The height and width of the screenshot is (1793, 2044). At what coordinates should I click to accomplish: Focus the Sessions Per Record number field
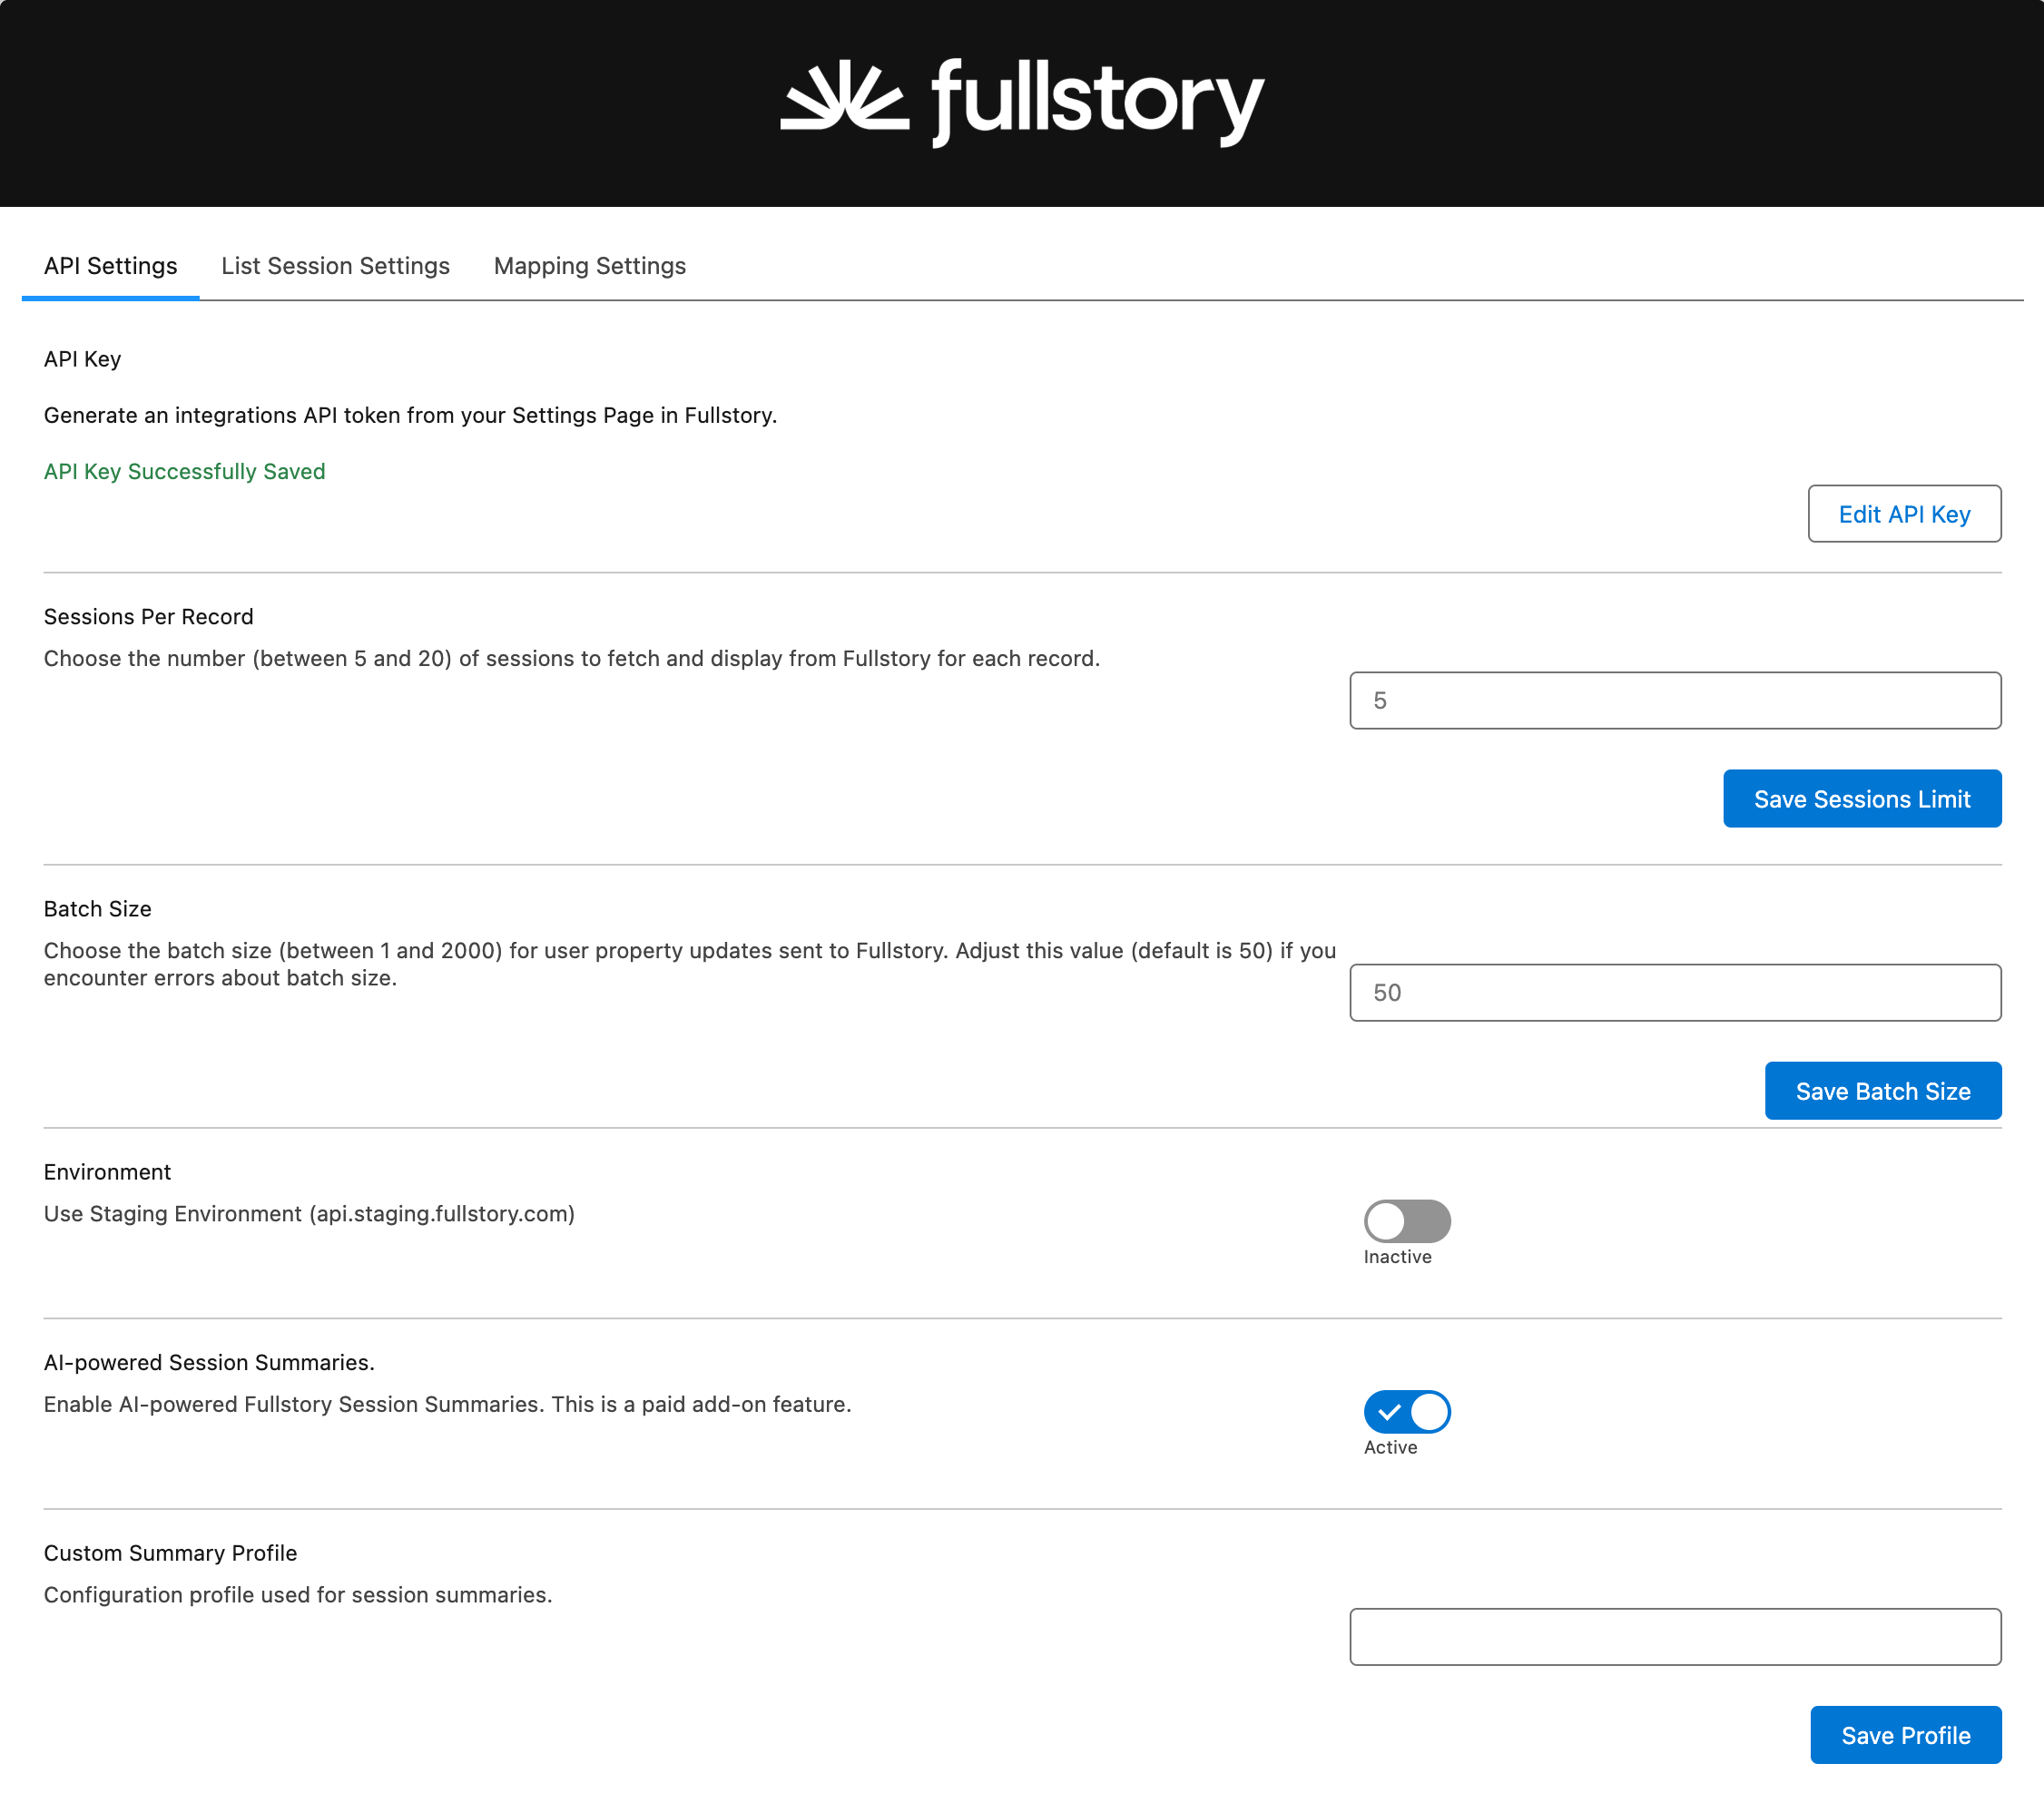pyautogui.click(x=1674, y=700)
